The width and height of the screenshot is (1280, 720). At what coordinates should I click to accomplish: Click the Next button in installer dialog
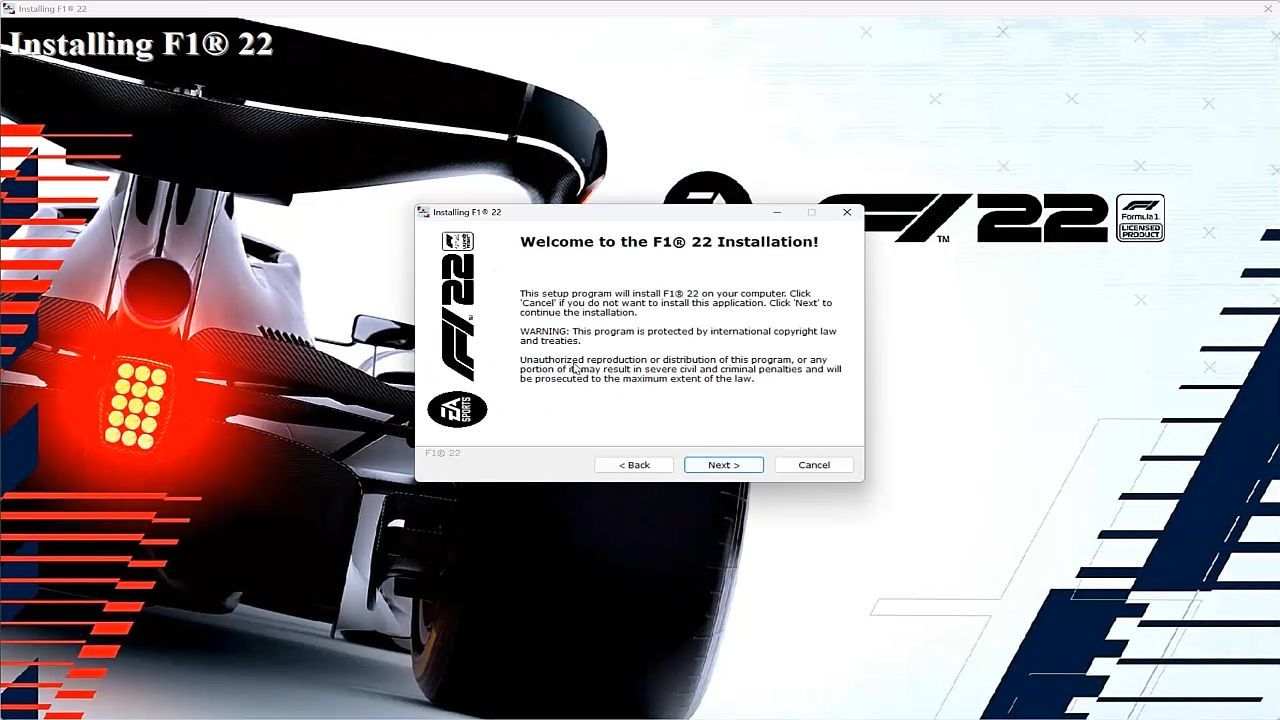[724, 465]
